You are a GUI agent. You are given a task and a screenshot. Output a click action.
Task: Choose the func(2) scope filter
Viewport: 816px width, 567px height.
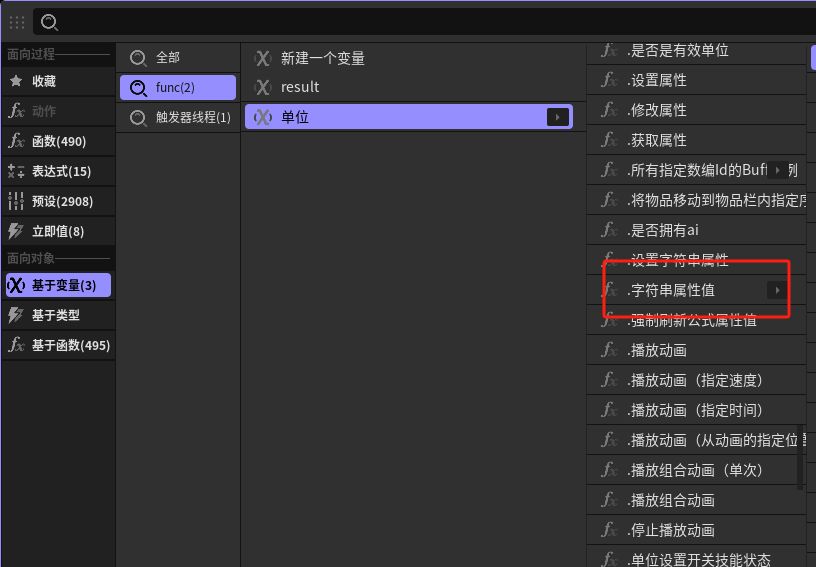[x=177, y=87]
